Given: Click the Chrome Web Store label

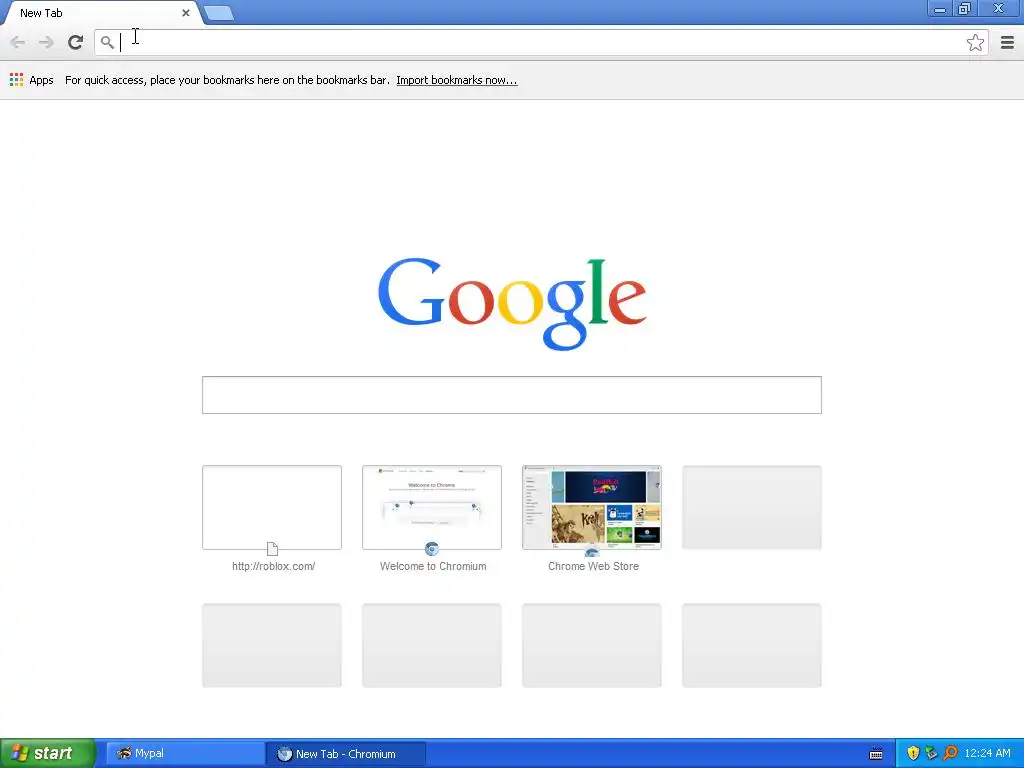Looking at the screenshot, I should [594, 566].
